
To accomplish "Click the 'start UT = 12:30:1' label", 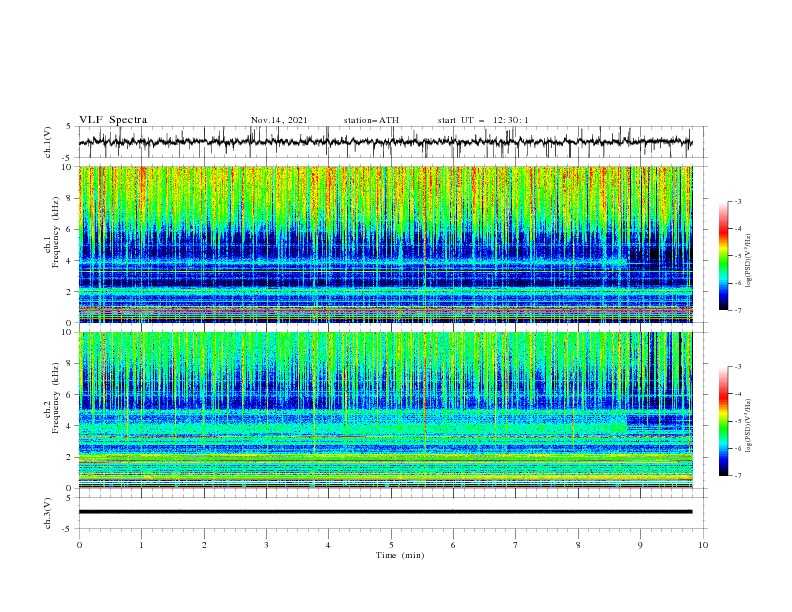I will 483,120.
